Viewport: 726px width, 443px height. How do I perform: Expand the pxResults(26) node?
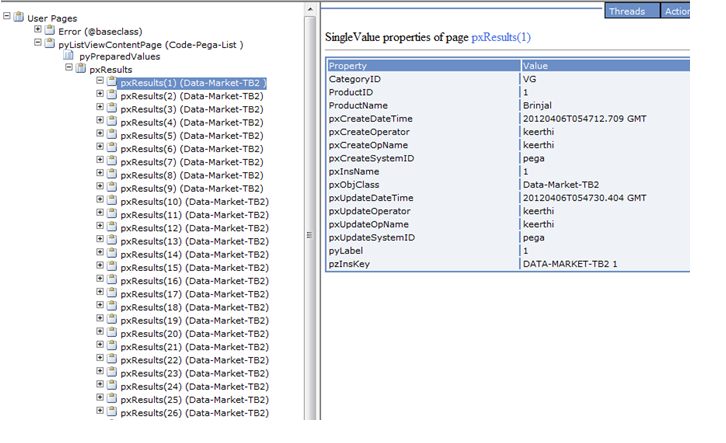[x=100, y=411]
